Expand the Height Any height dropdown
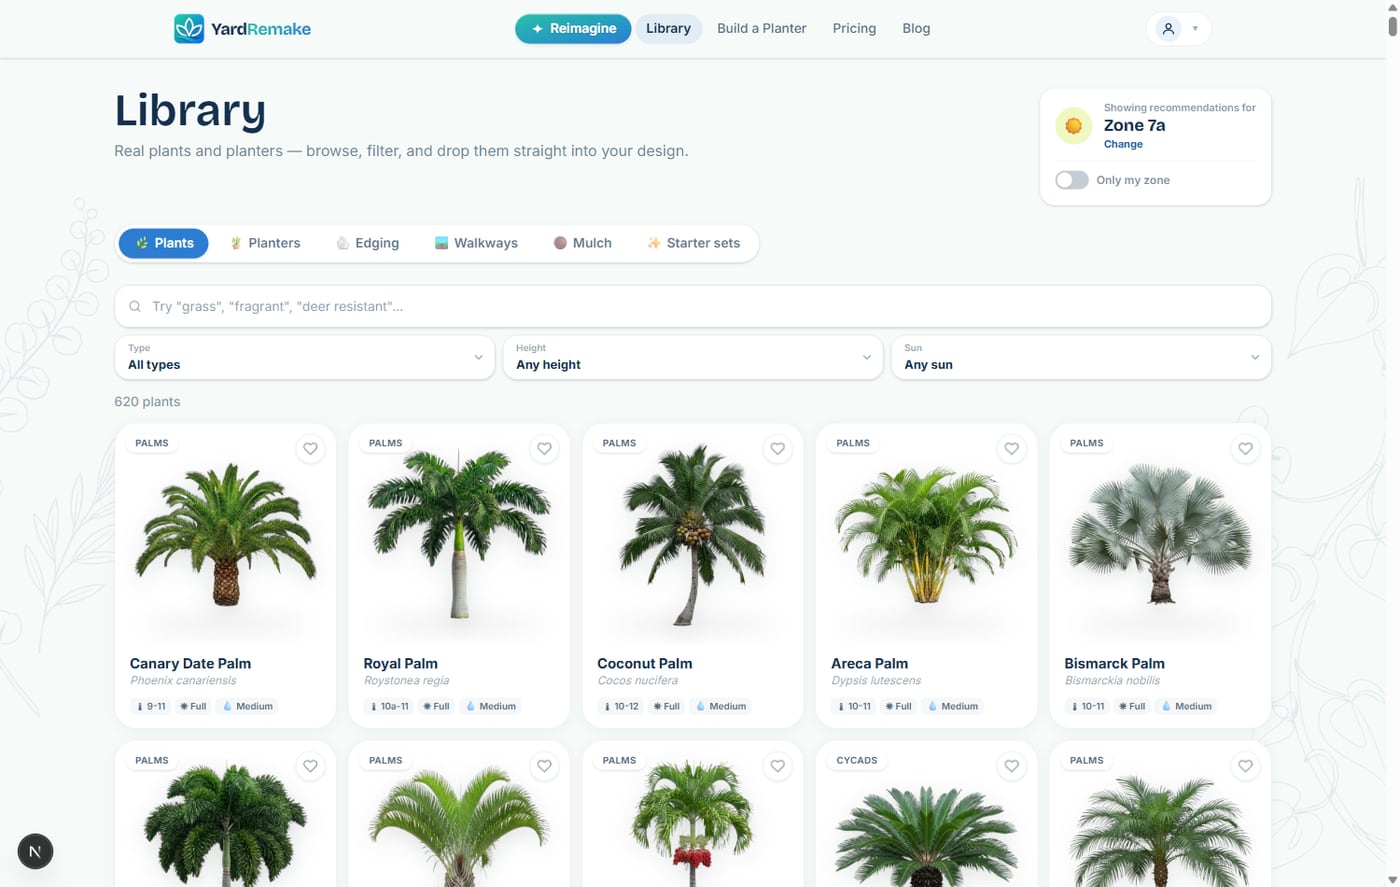This screenshot has width=1400, height=887. point(693,357)
